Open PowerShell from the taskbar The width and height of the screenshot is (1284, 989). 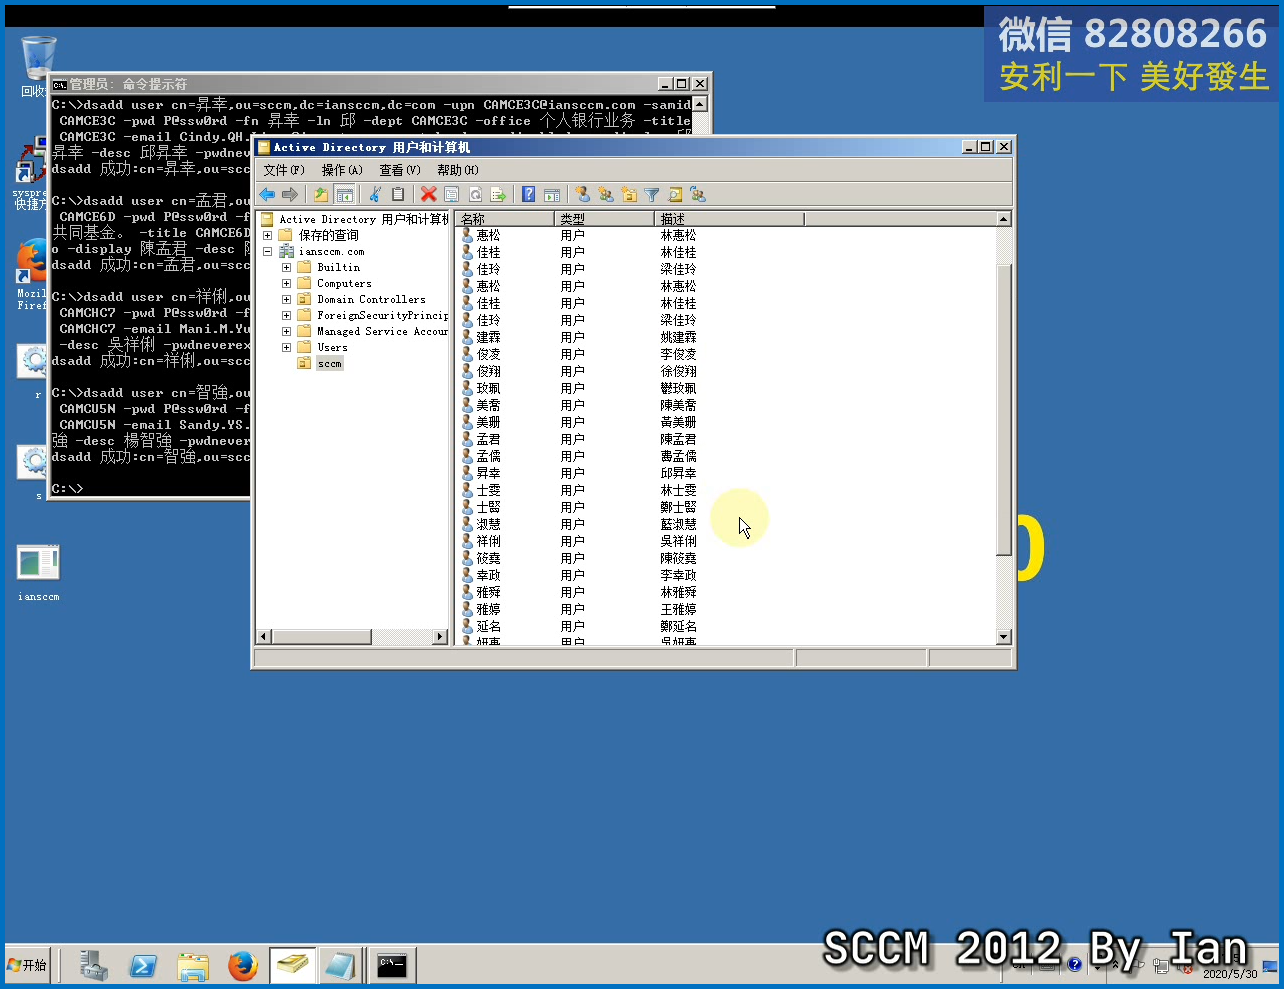coord(143,966)
